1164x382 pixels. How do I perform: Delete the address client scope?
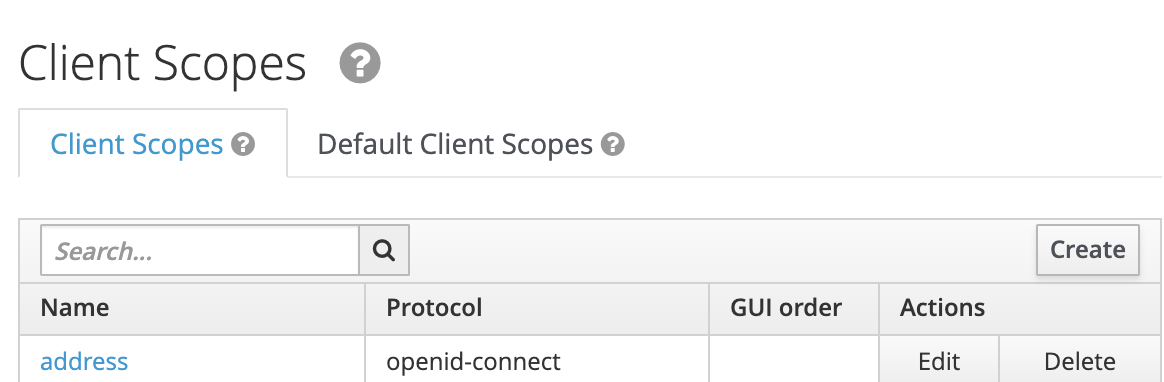click(x=1079, y=361)
